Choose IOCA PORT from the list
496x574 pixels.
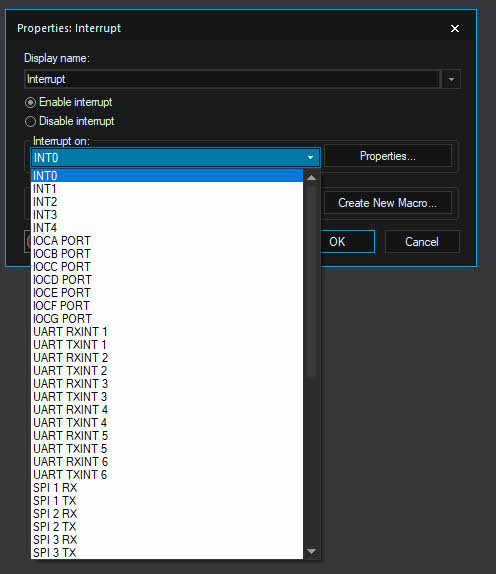pos(167,241)
